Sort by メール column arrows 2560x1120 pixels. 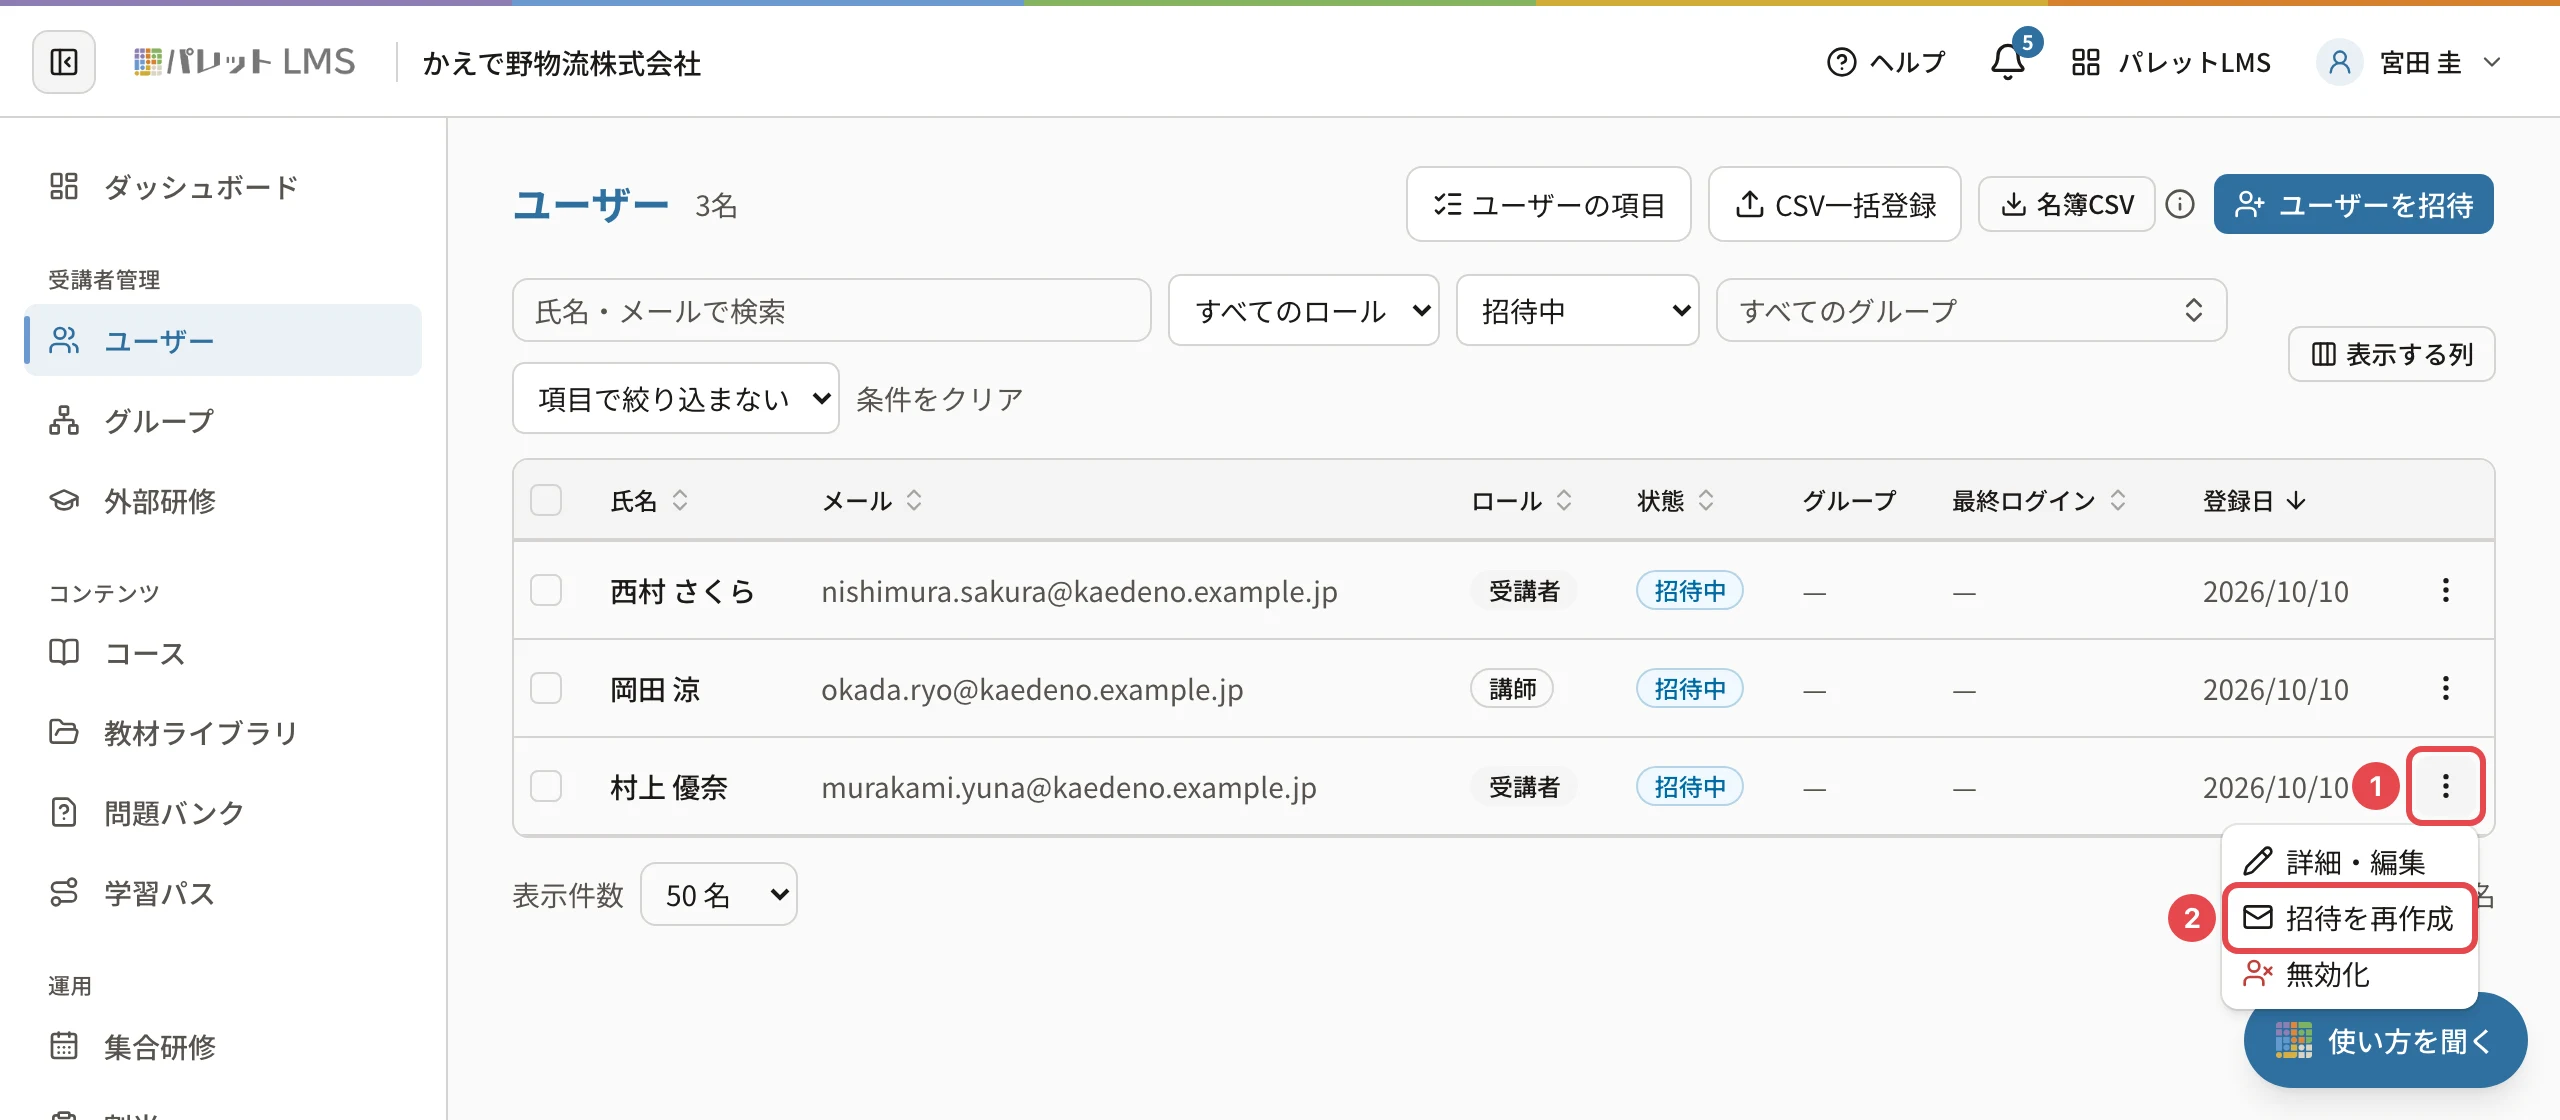[x=914, y=500]
